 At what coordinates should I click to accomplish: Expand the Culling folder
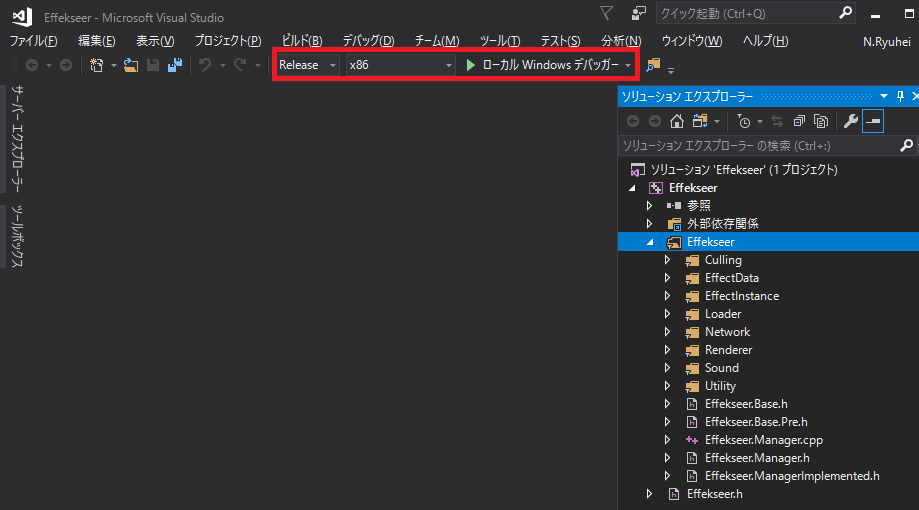pyautogui.click(x=667, y=260)
